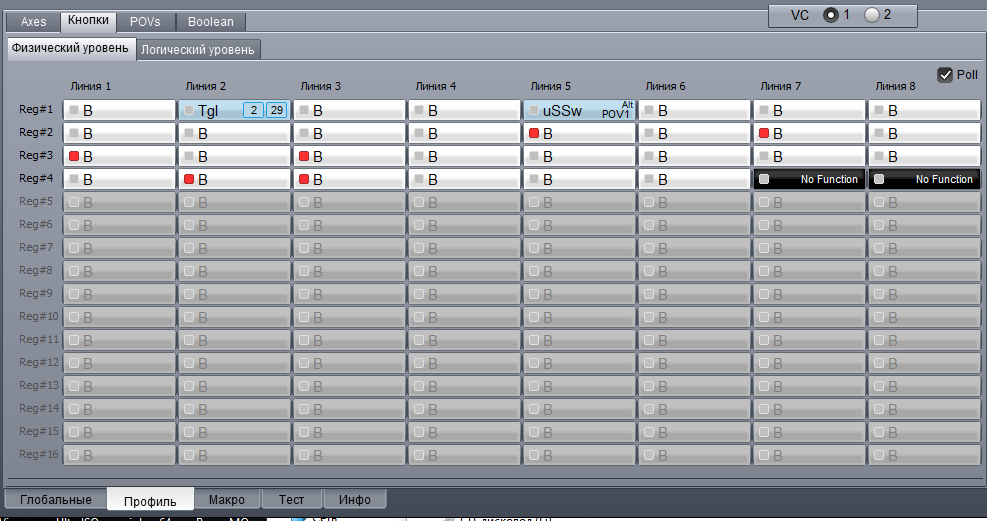This screenshot has width=987, height=521.
Task: Click the indicator in No Function cell Линия 8
Action: 879,179
